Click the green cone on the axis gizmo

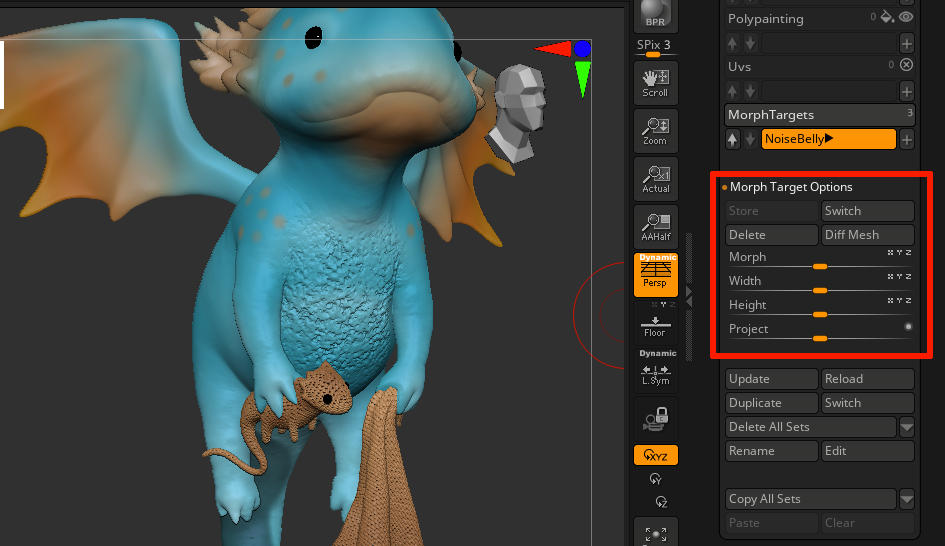click(582, 78)
